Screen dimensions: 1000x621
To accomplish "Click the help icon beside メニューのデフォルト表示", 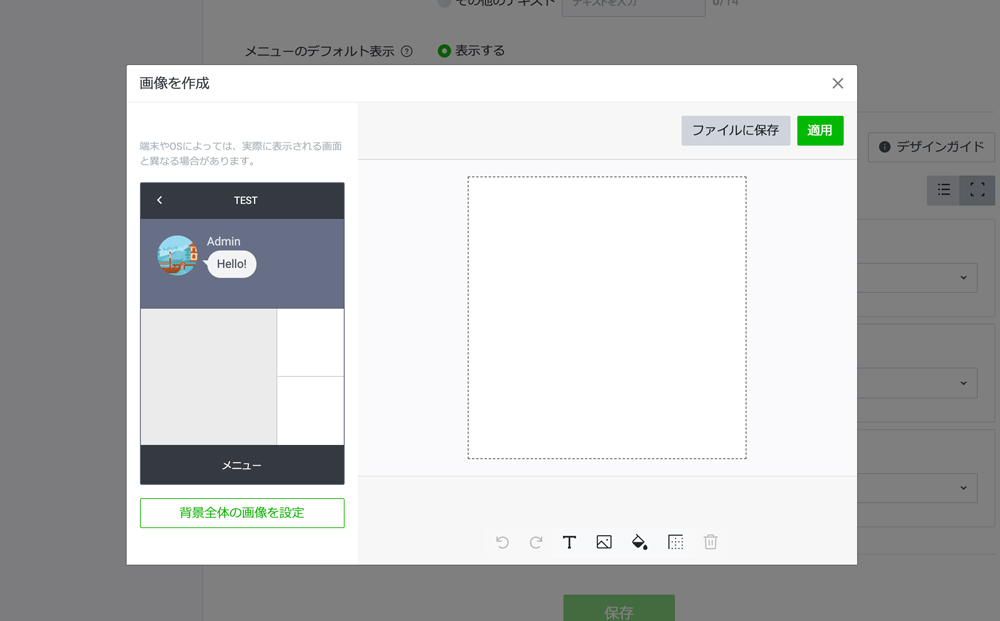I will [406, 51].
